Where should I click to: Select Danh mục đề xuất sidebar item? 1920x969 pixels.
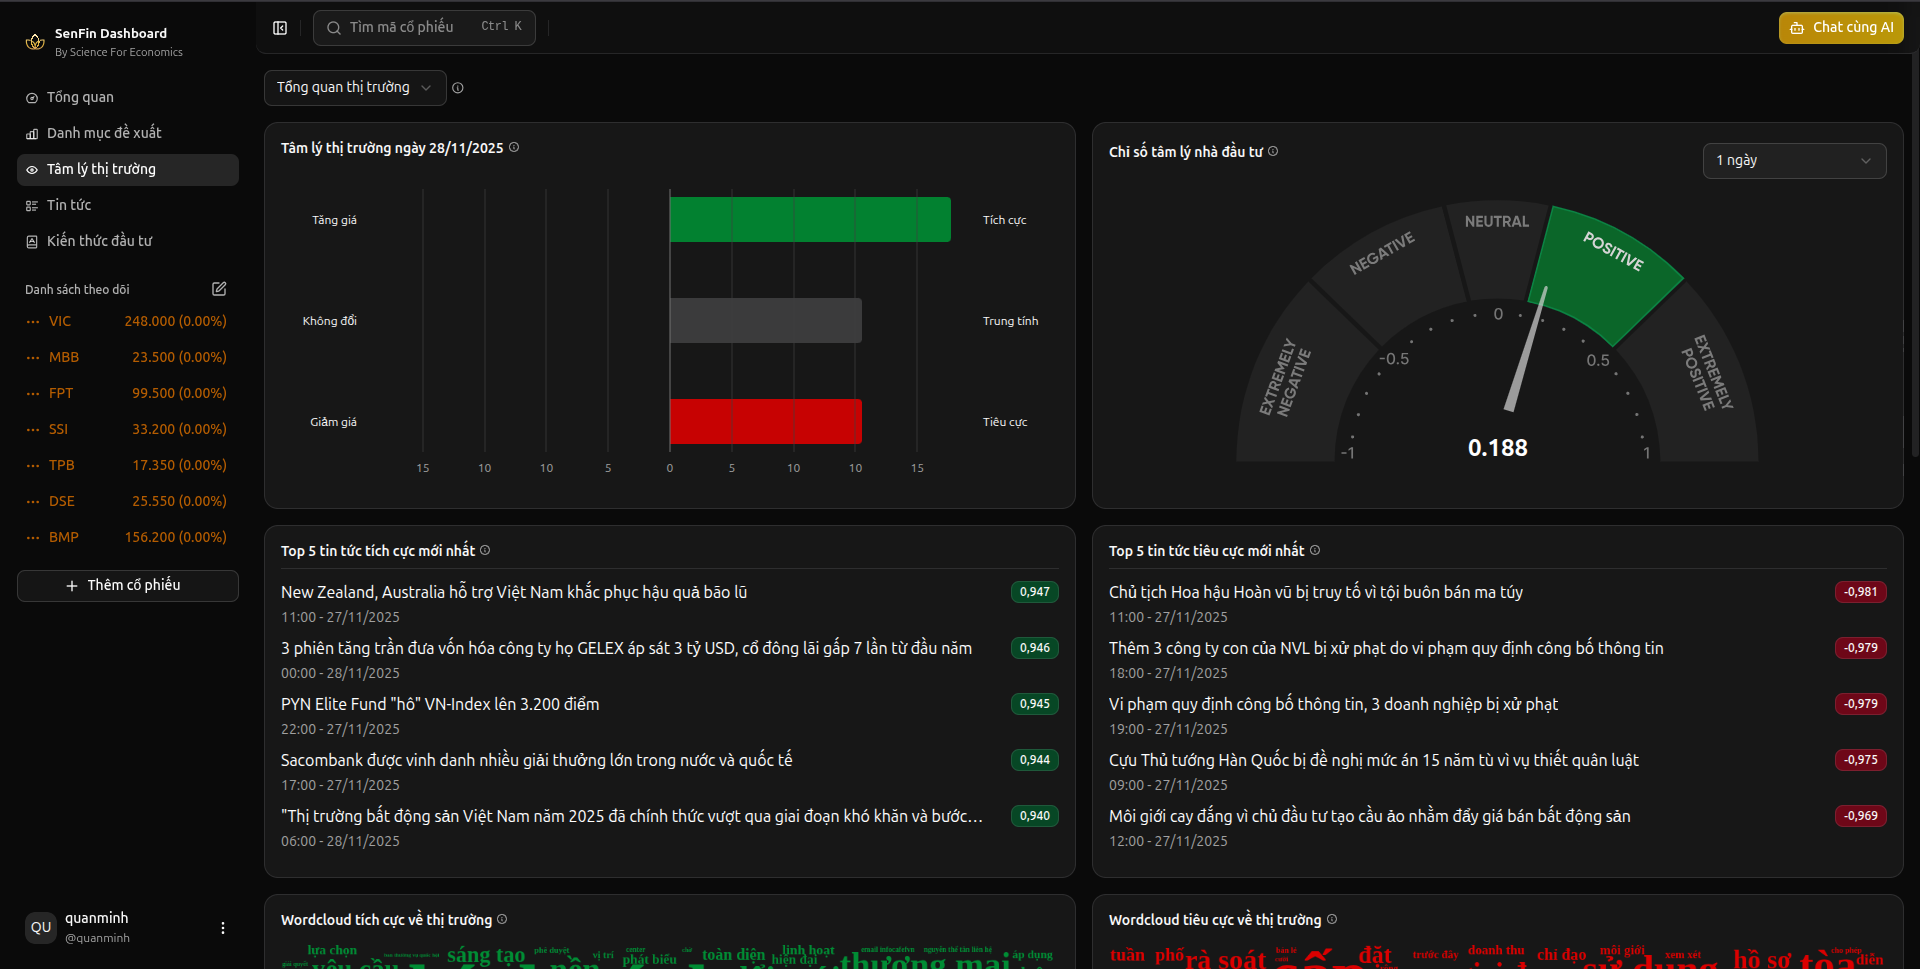pos(104,133)
